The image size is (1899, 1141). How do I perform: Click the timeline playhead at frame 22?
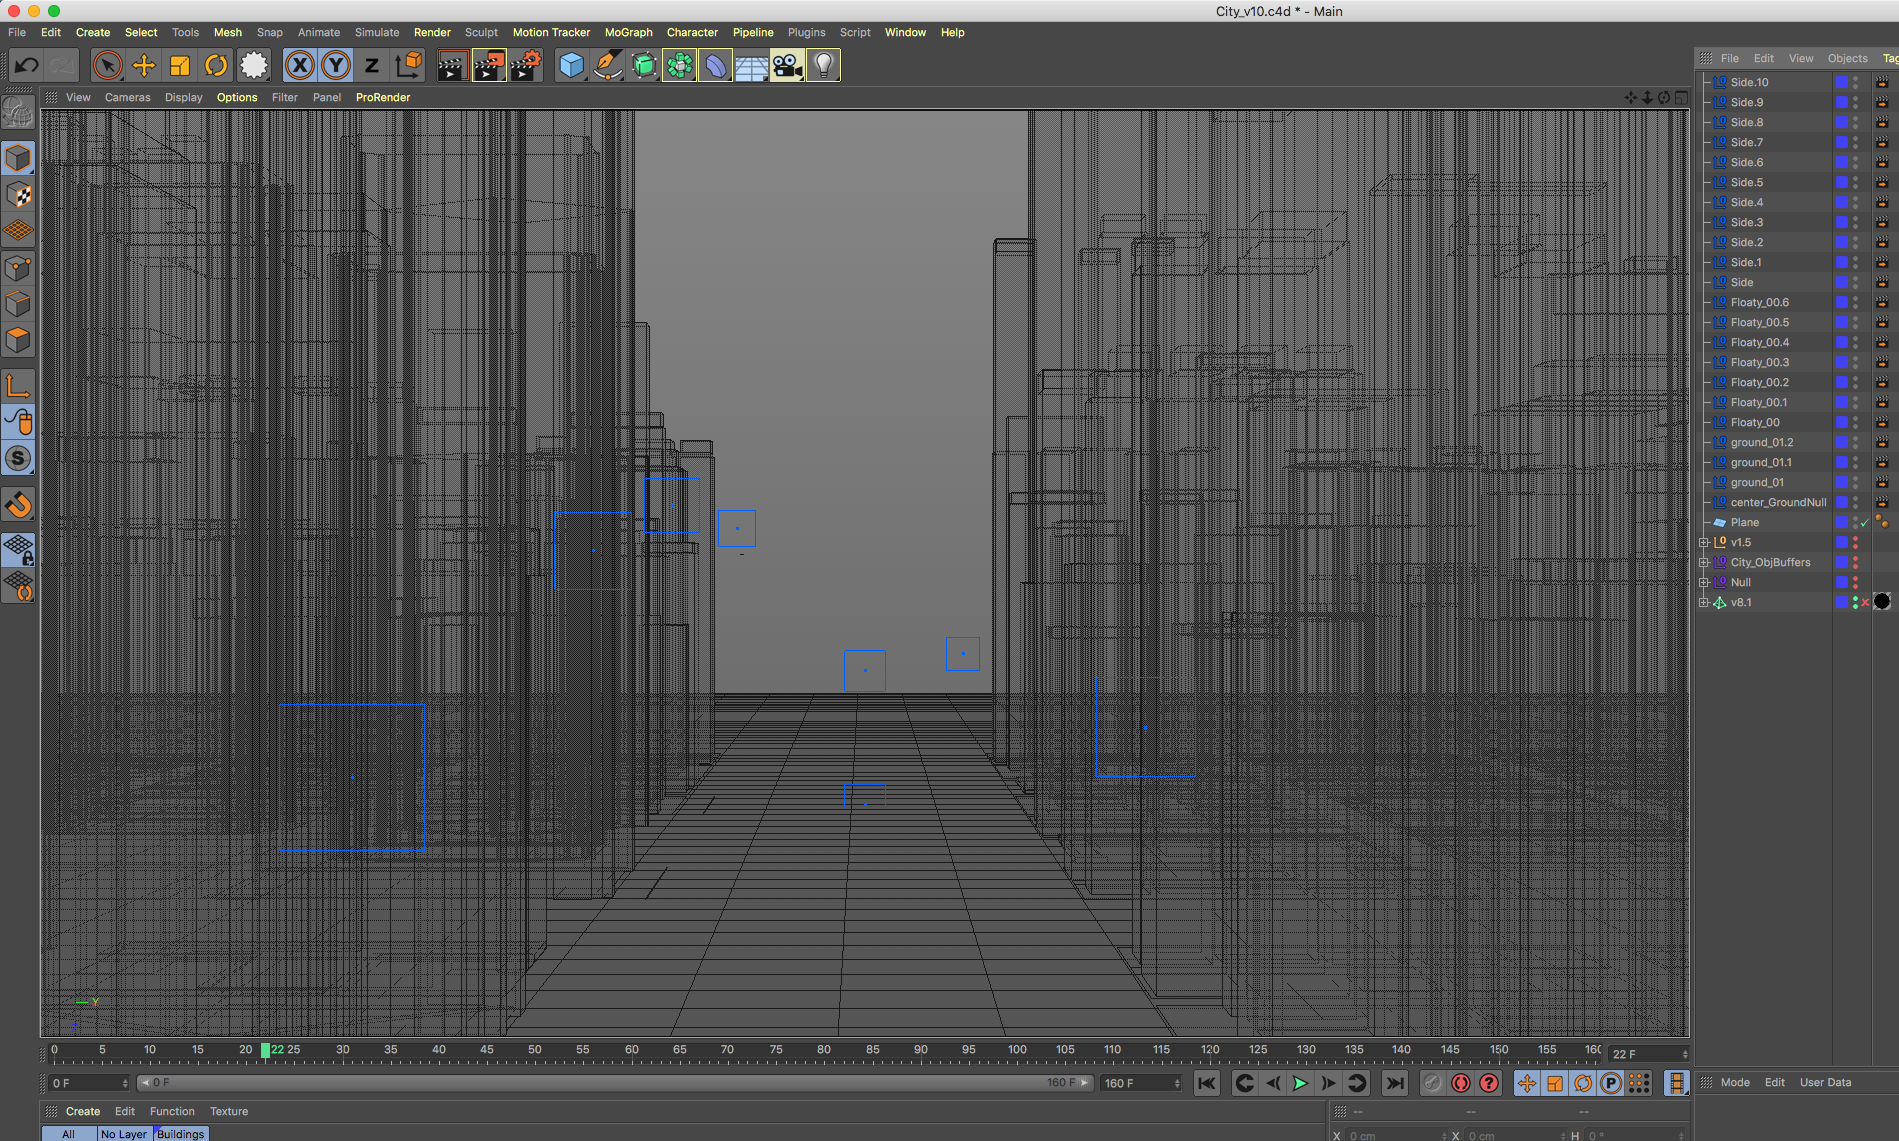coord(265,1050)
